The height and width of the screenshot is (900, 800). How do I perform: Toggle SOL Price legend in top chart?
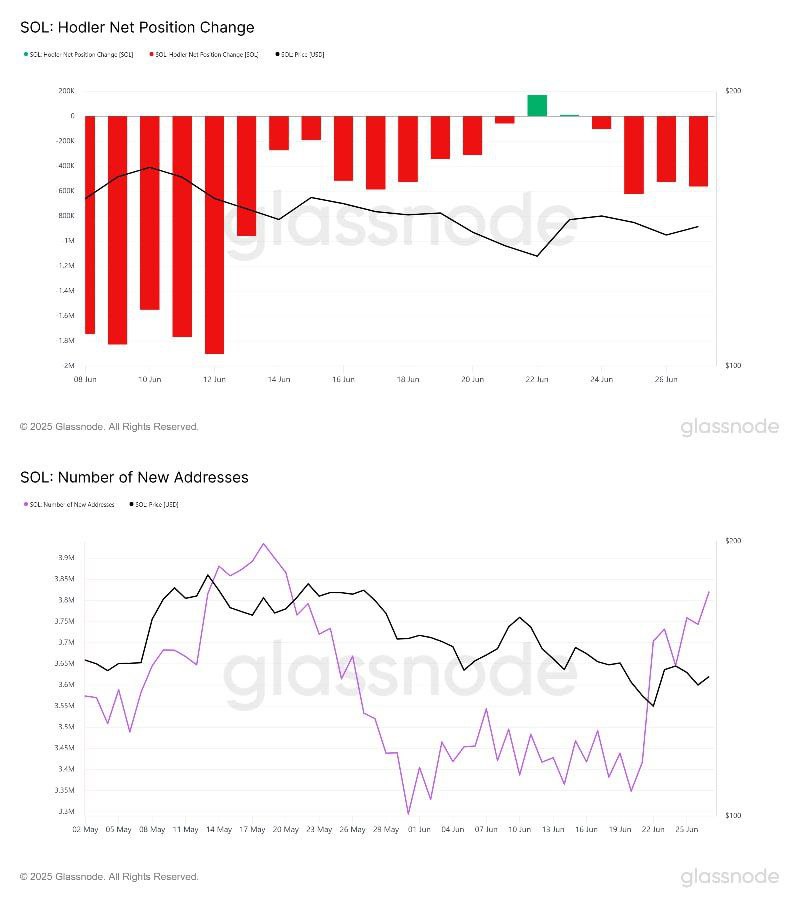[x=300, y=55]
